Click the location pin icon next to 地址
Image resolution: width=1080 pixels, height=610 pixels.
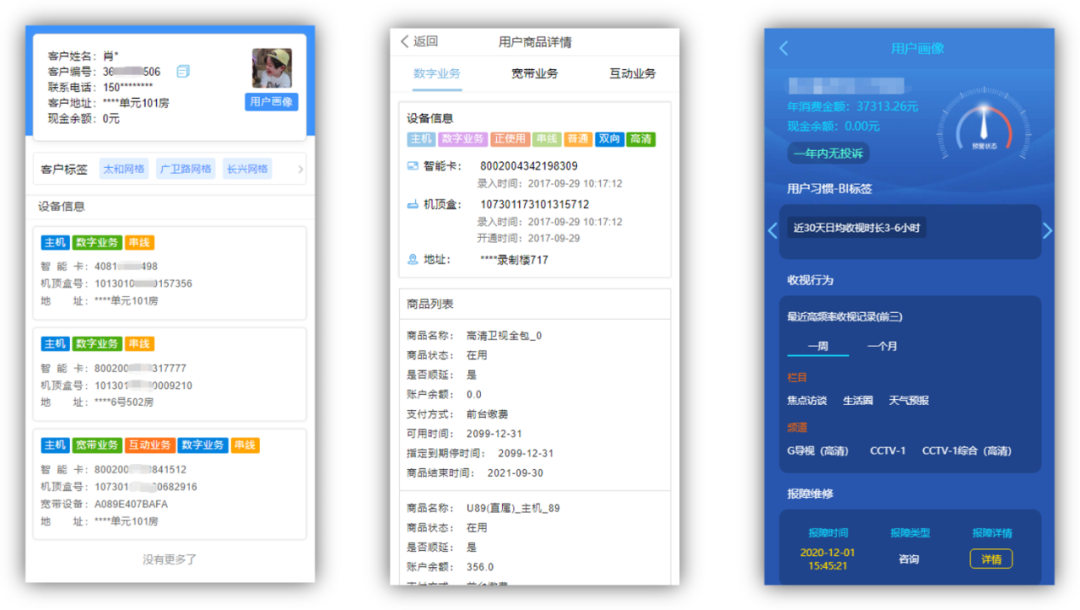point(412,260)
